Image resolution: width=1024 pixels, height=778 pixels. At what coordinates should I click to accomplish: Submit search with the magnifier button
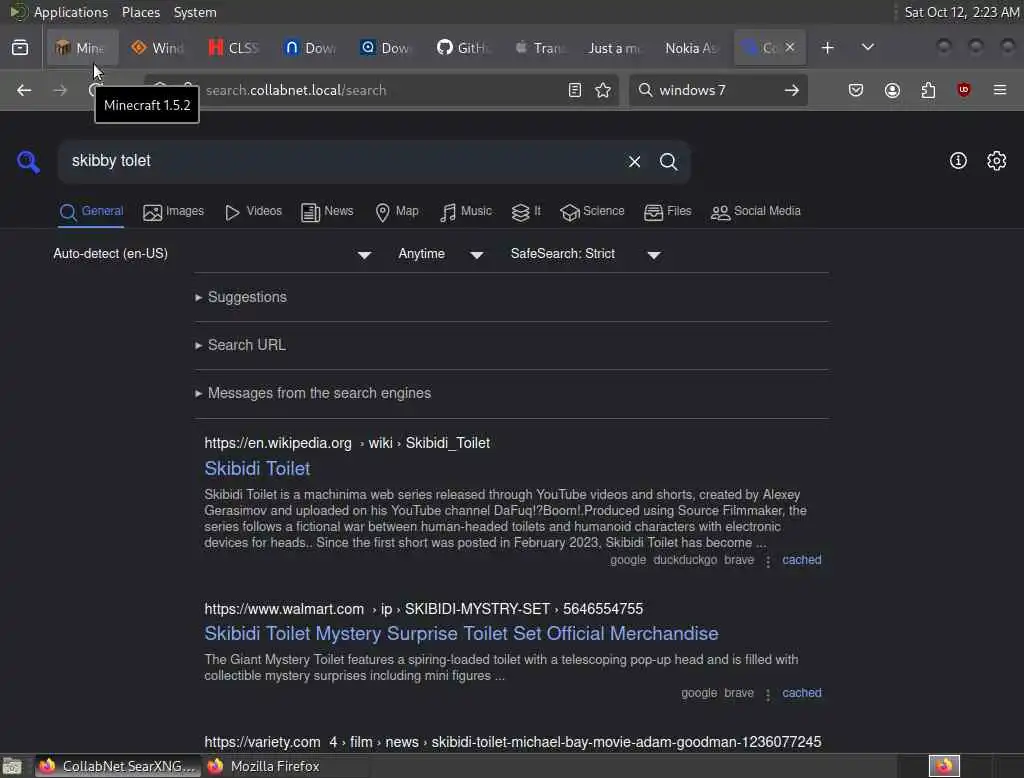(x=668, y=161)
